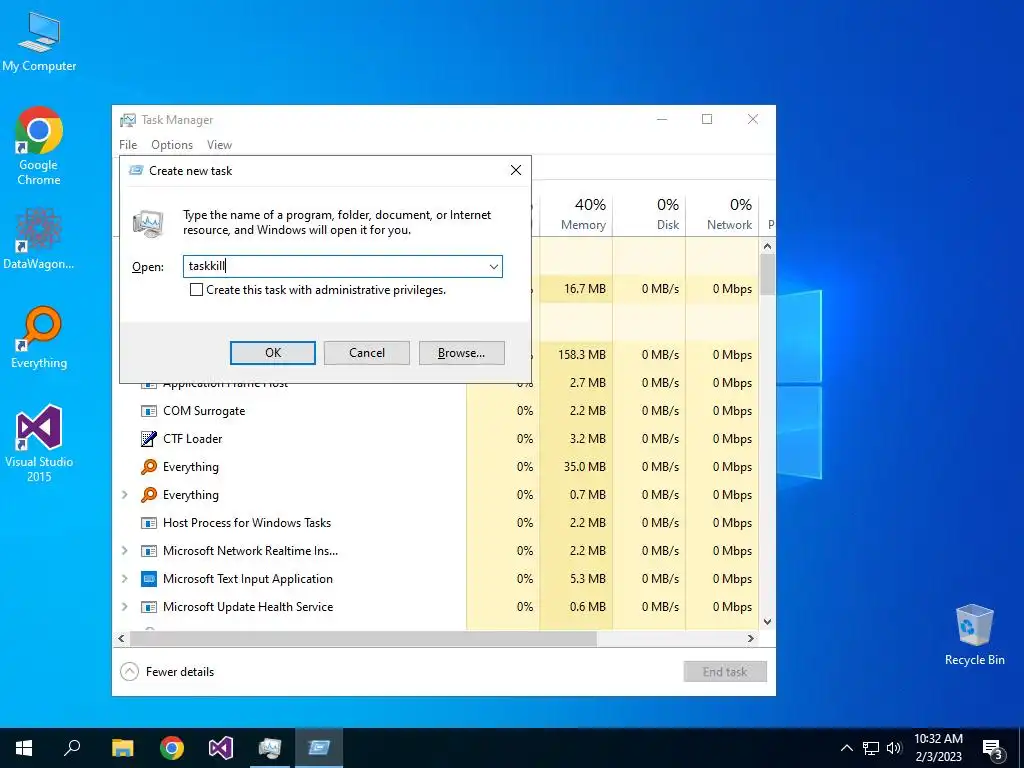This screenshot has width=1024, height=768.
Task: Expand the Microsoft Network Realtime Inspection row
Action: (125, 551)
